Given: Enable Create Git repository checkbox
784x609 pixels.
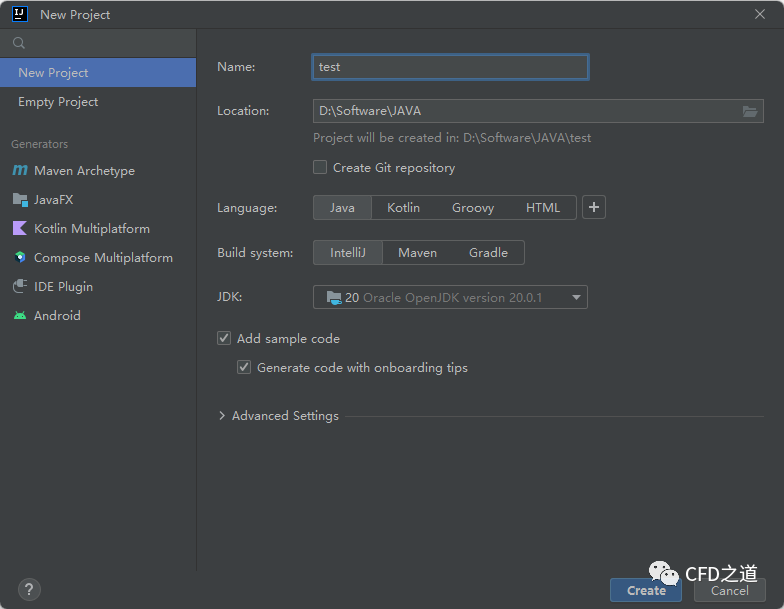Looking at the screenshot, I should coord(320,167).
